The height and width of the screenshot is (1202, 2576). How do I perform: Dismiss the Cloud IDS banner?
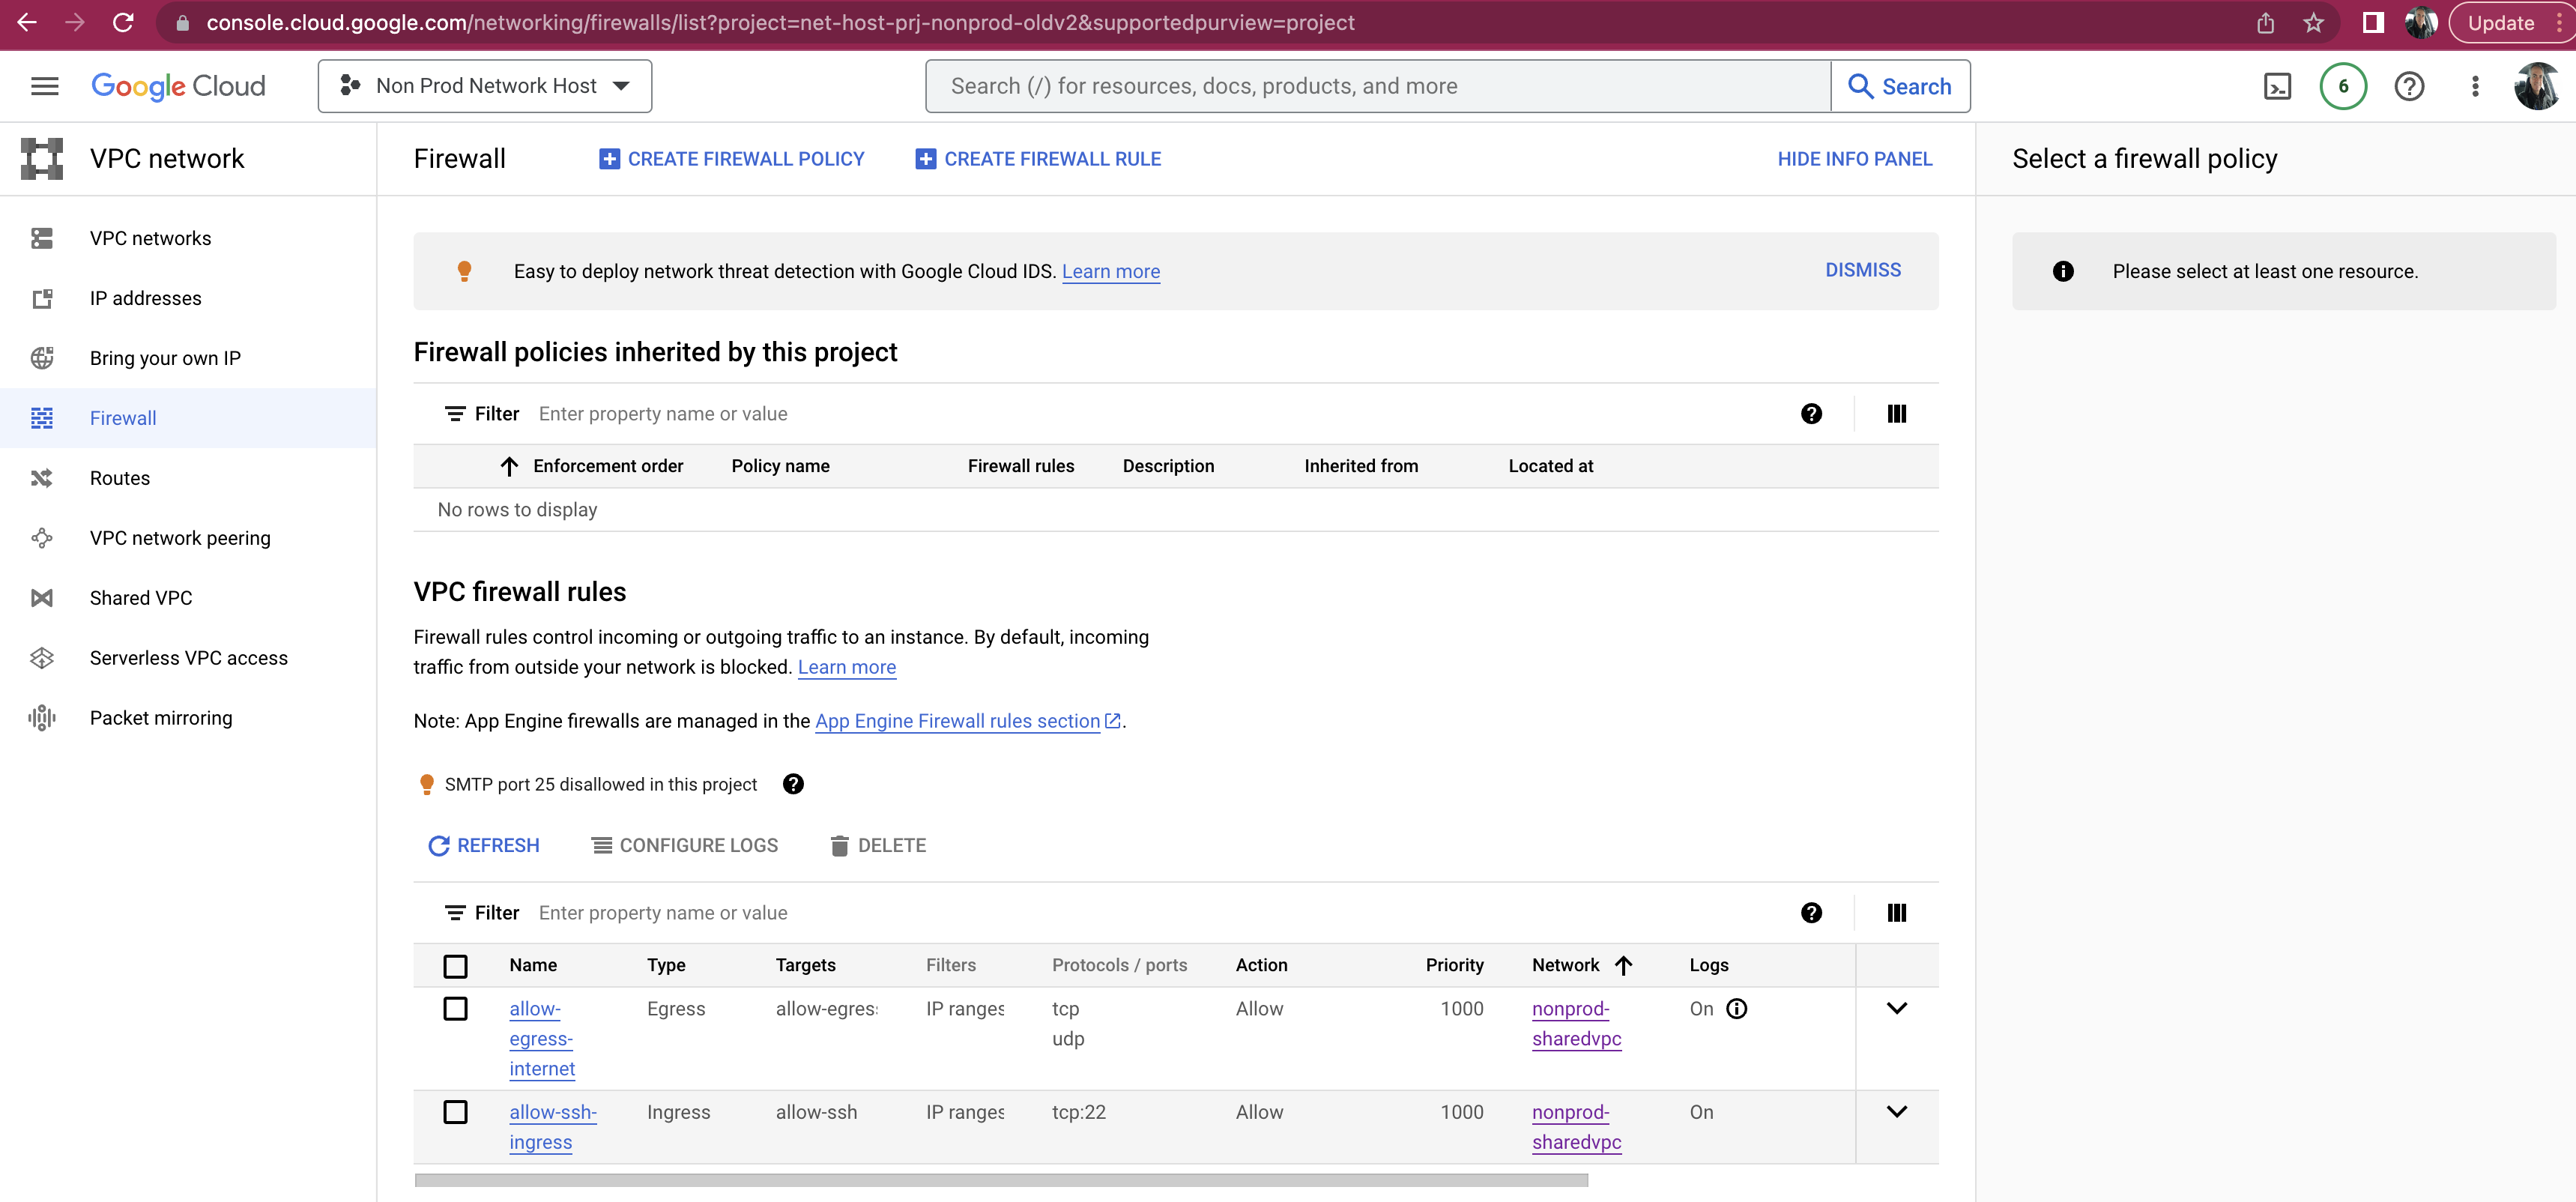click(x=1862, y=270)
